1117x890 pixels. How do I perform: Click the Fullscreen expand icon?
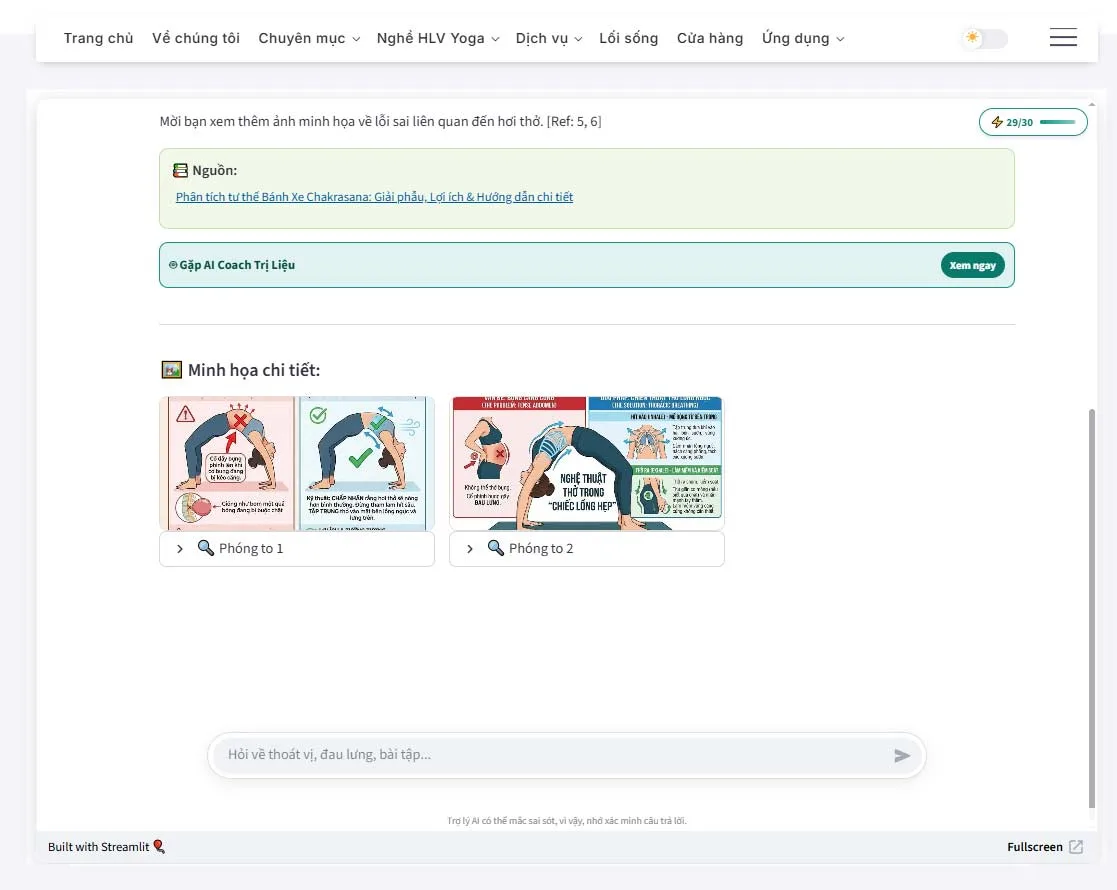pos(1076,847)
